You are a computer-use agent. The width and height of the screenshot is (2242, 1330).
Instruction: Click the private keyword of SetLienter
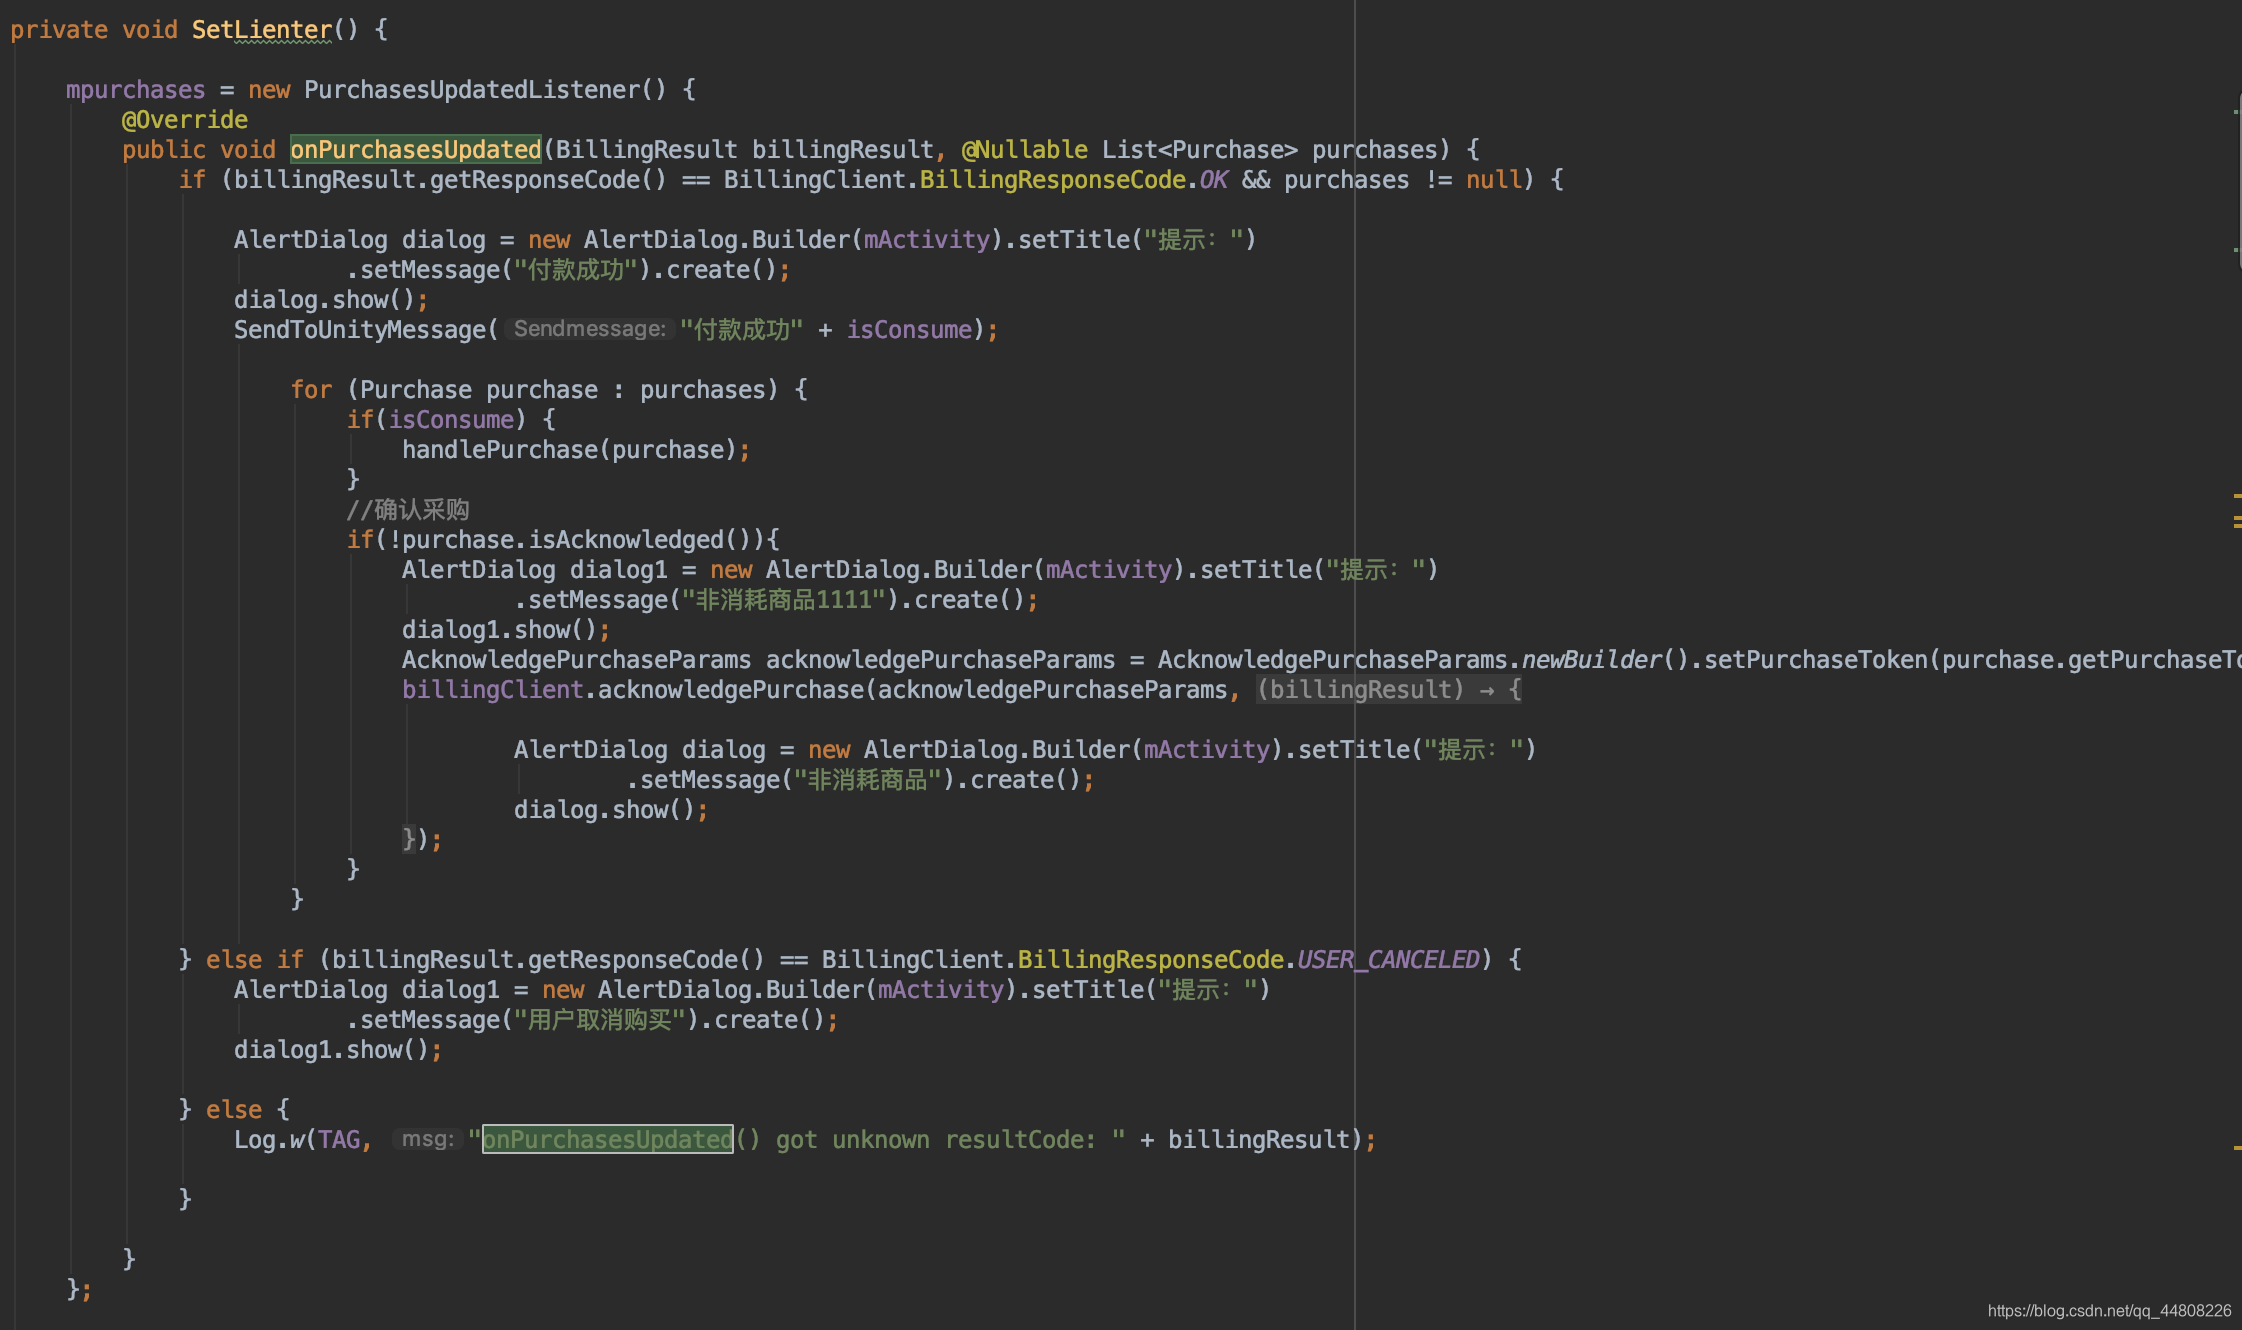(x=59, y=30)
